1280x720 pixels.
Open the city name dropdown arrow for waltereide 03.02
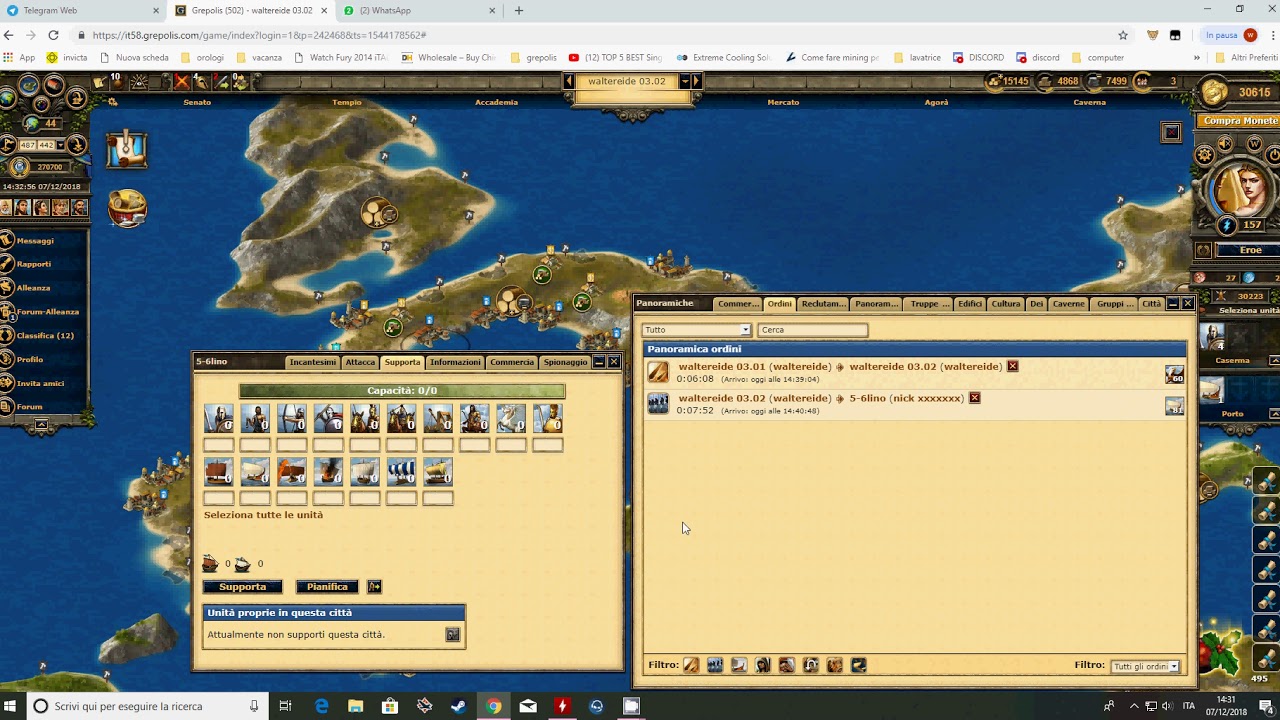pyautogui.click(x=684, y=81)
